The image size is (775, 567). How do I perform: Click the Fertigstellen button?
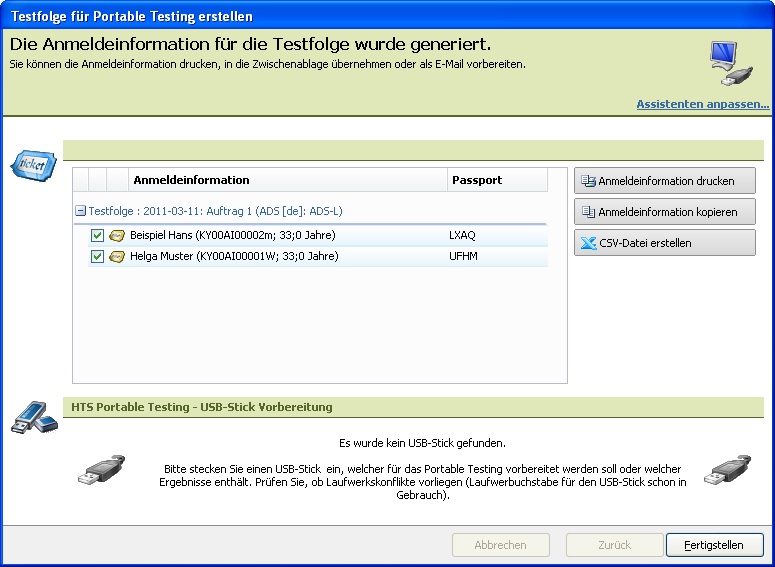coord(714,545)
